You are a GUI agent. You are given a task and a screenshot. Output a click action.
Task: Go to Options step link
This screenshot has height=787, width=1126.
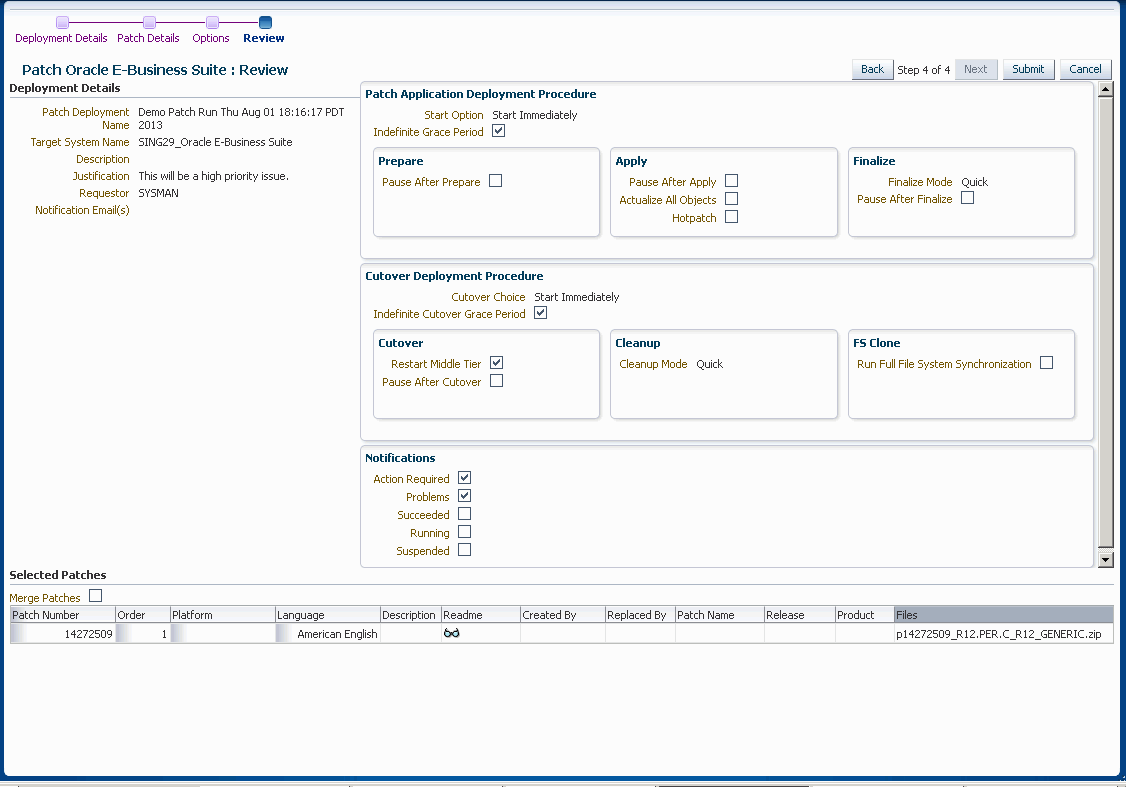(x=210, y=38)
